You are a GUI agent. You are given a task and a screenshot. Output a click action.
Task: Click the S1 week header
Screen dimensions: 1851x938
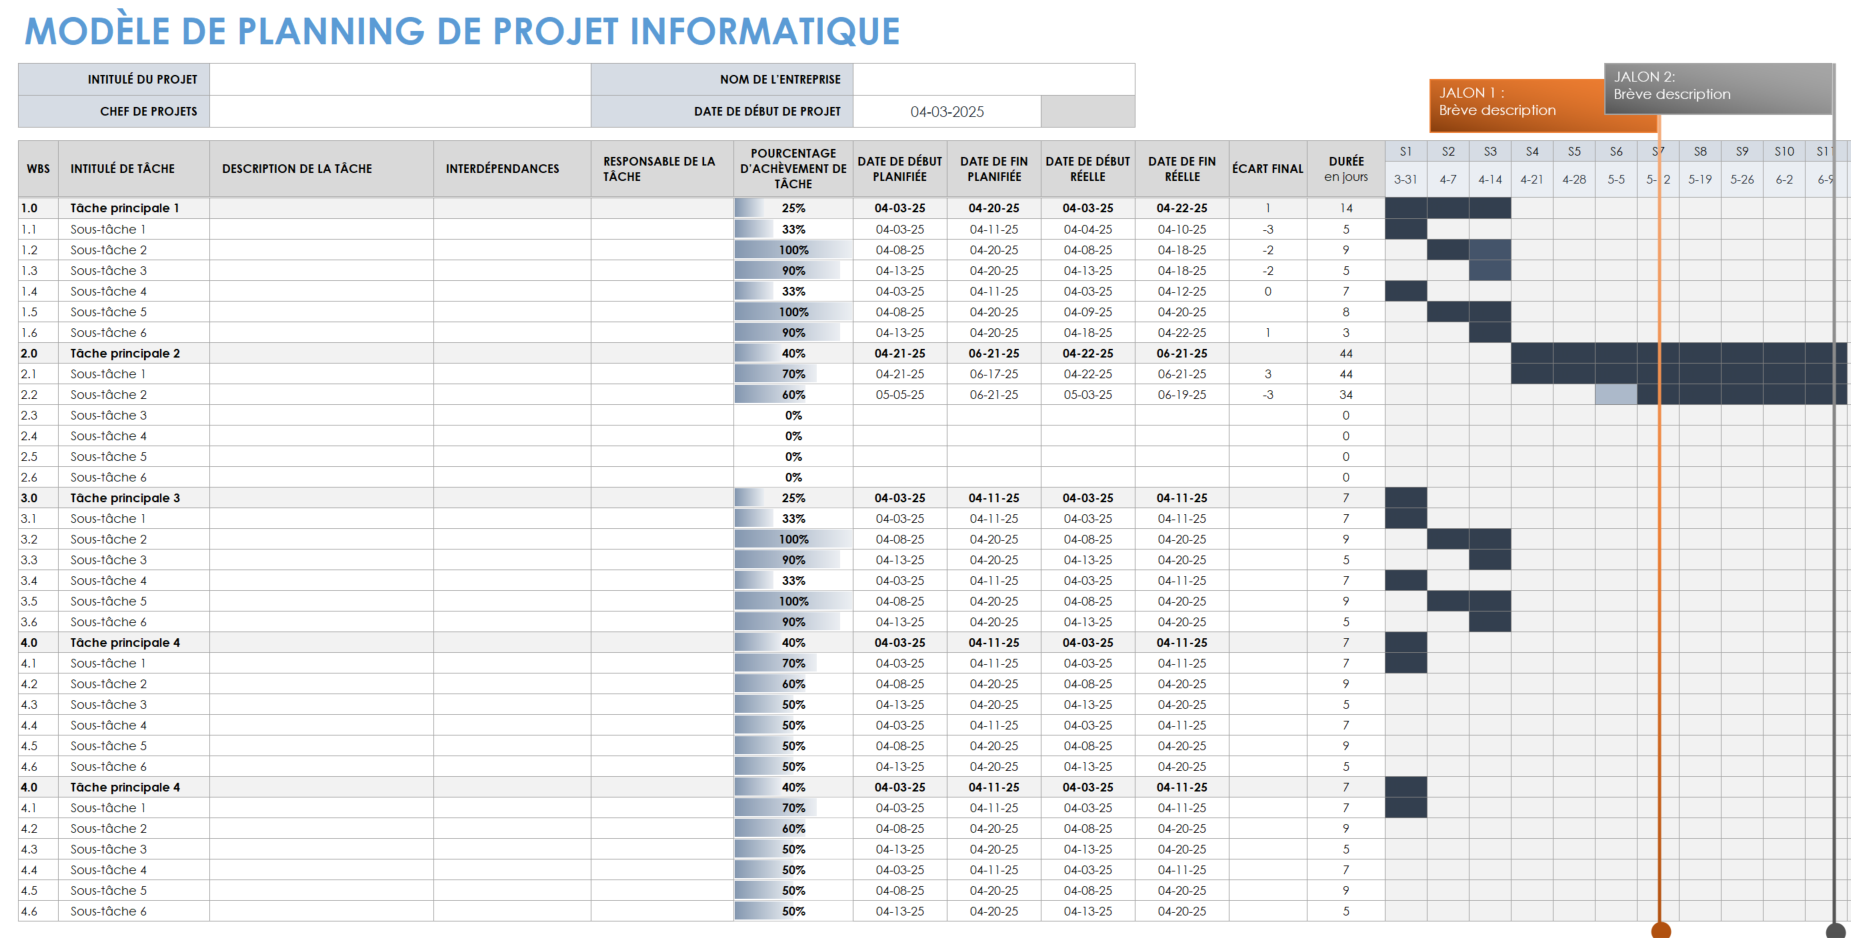coord(1406,152)
